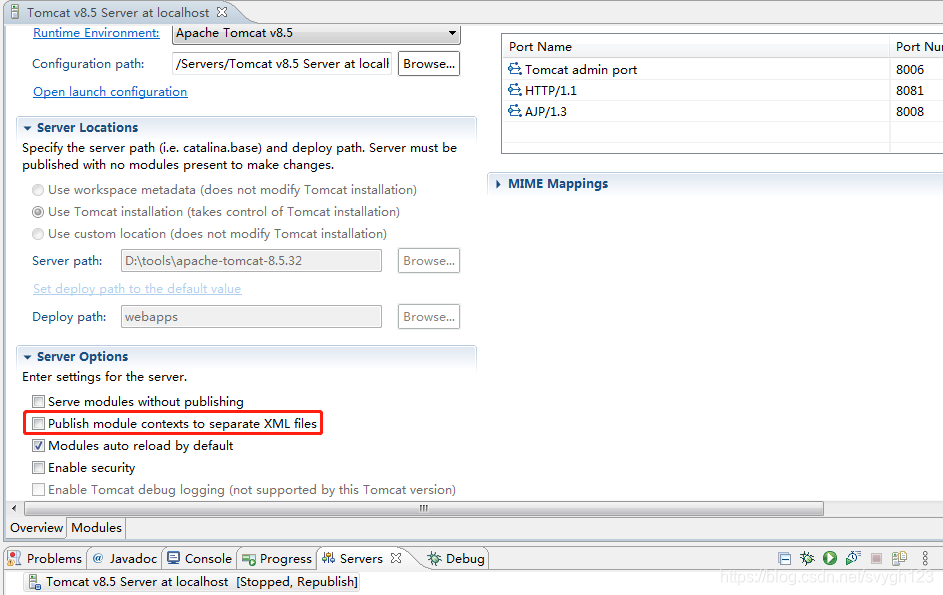Select the Servers tab
This screenshot has width=943, height=595.
point(361,558)
